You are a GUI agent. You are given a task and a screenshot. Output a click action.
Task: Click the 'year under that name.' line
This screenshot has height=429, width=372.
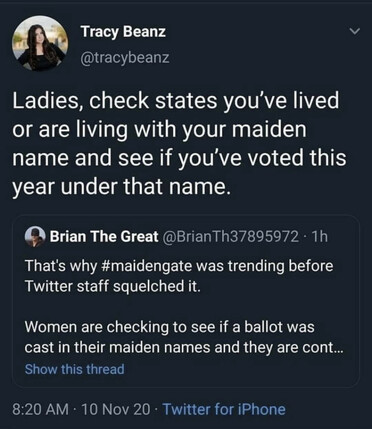[121, 186]
